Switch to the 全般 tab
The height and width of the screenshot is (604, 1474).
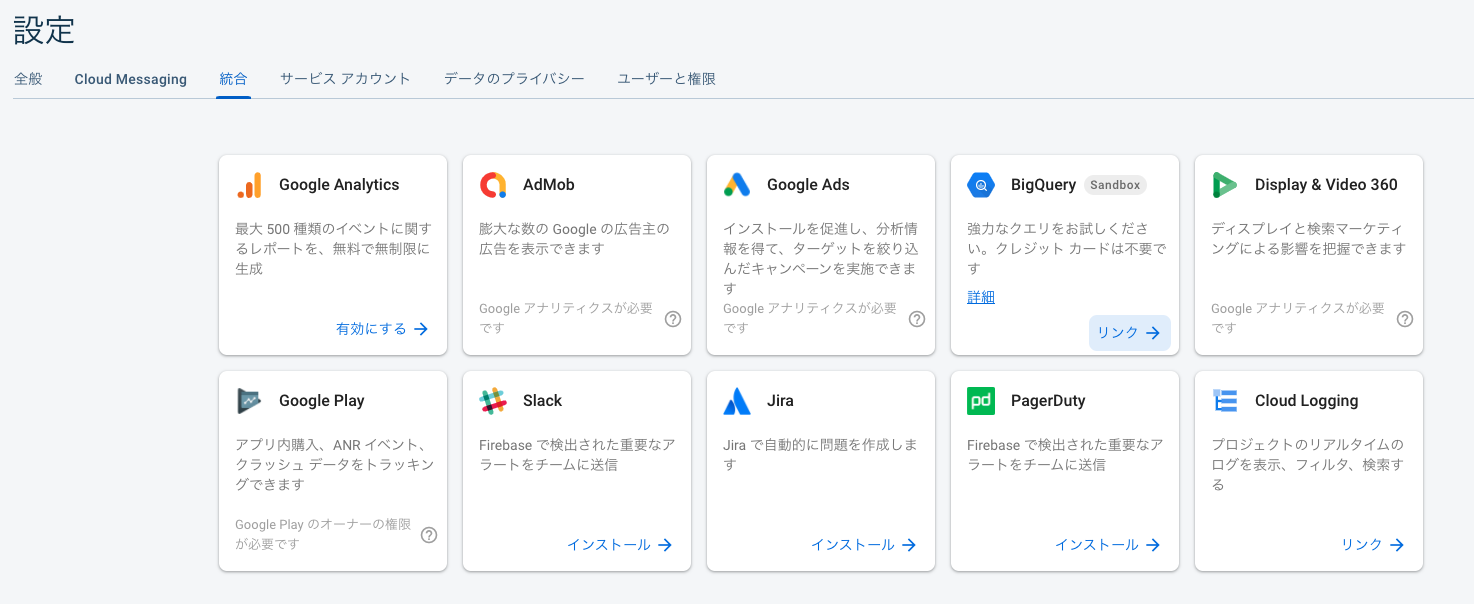point(28,79)
